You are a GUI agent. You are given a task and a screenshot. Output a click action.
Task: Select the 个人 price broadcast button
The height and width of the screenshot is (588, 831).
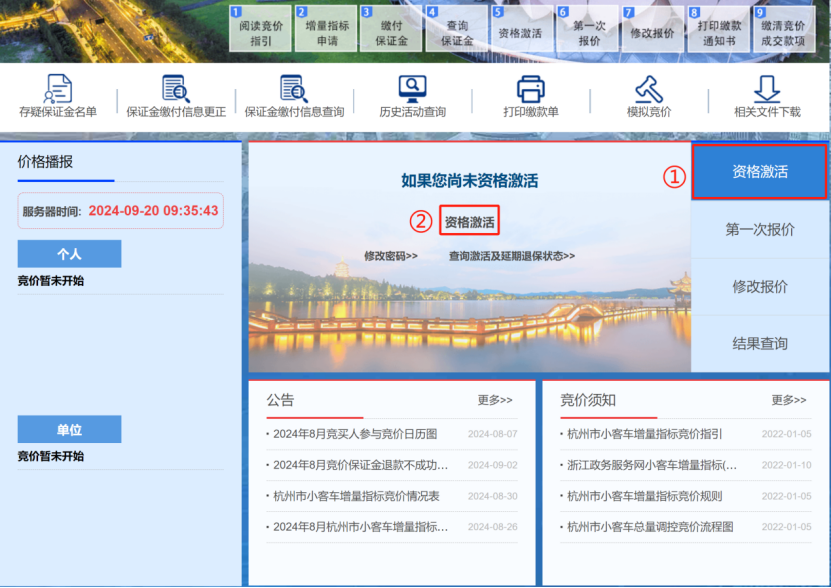coord(69,254)
